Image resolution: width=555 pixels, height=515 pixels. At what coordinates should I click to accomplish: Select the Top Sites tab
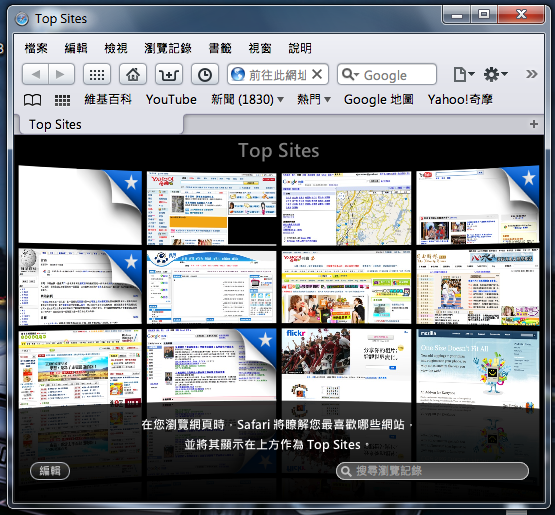pos(101,124)
